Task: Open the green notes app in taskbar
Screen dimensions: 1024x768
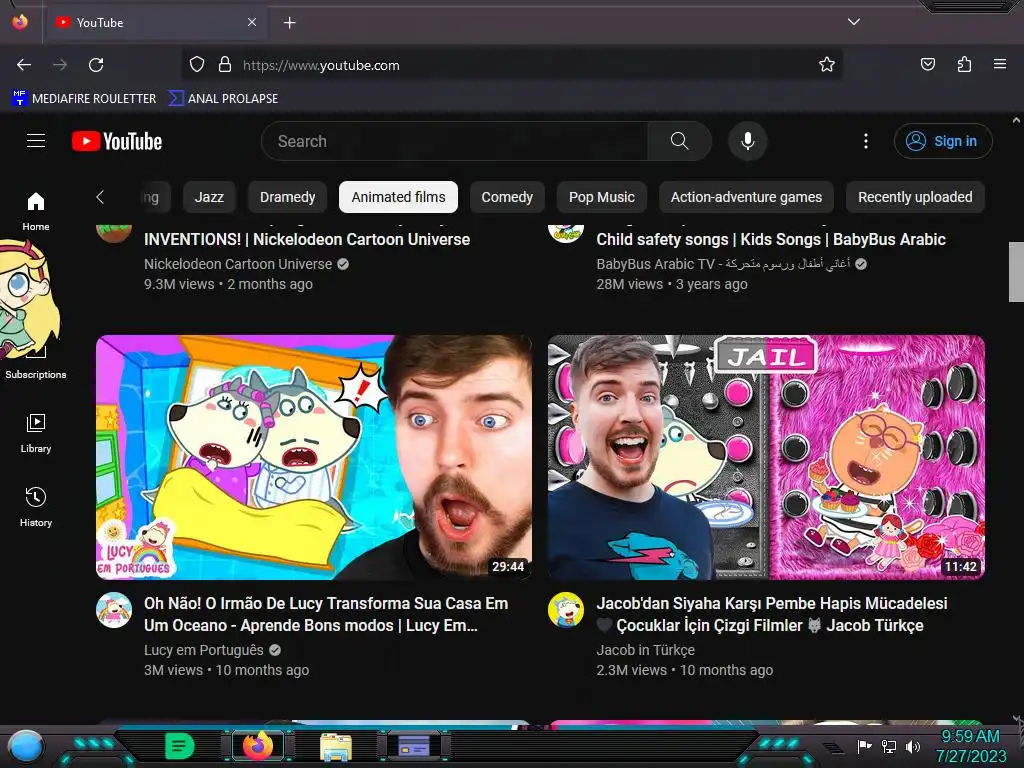Action: 180,746
